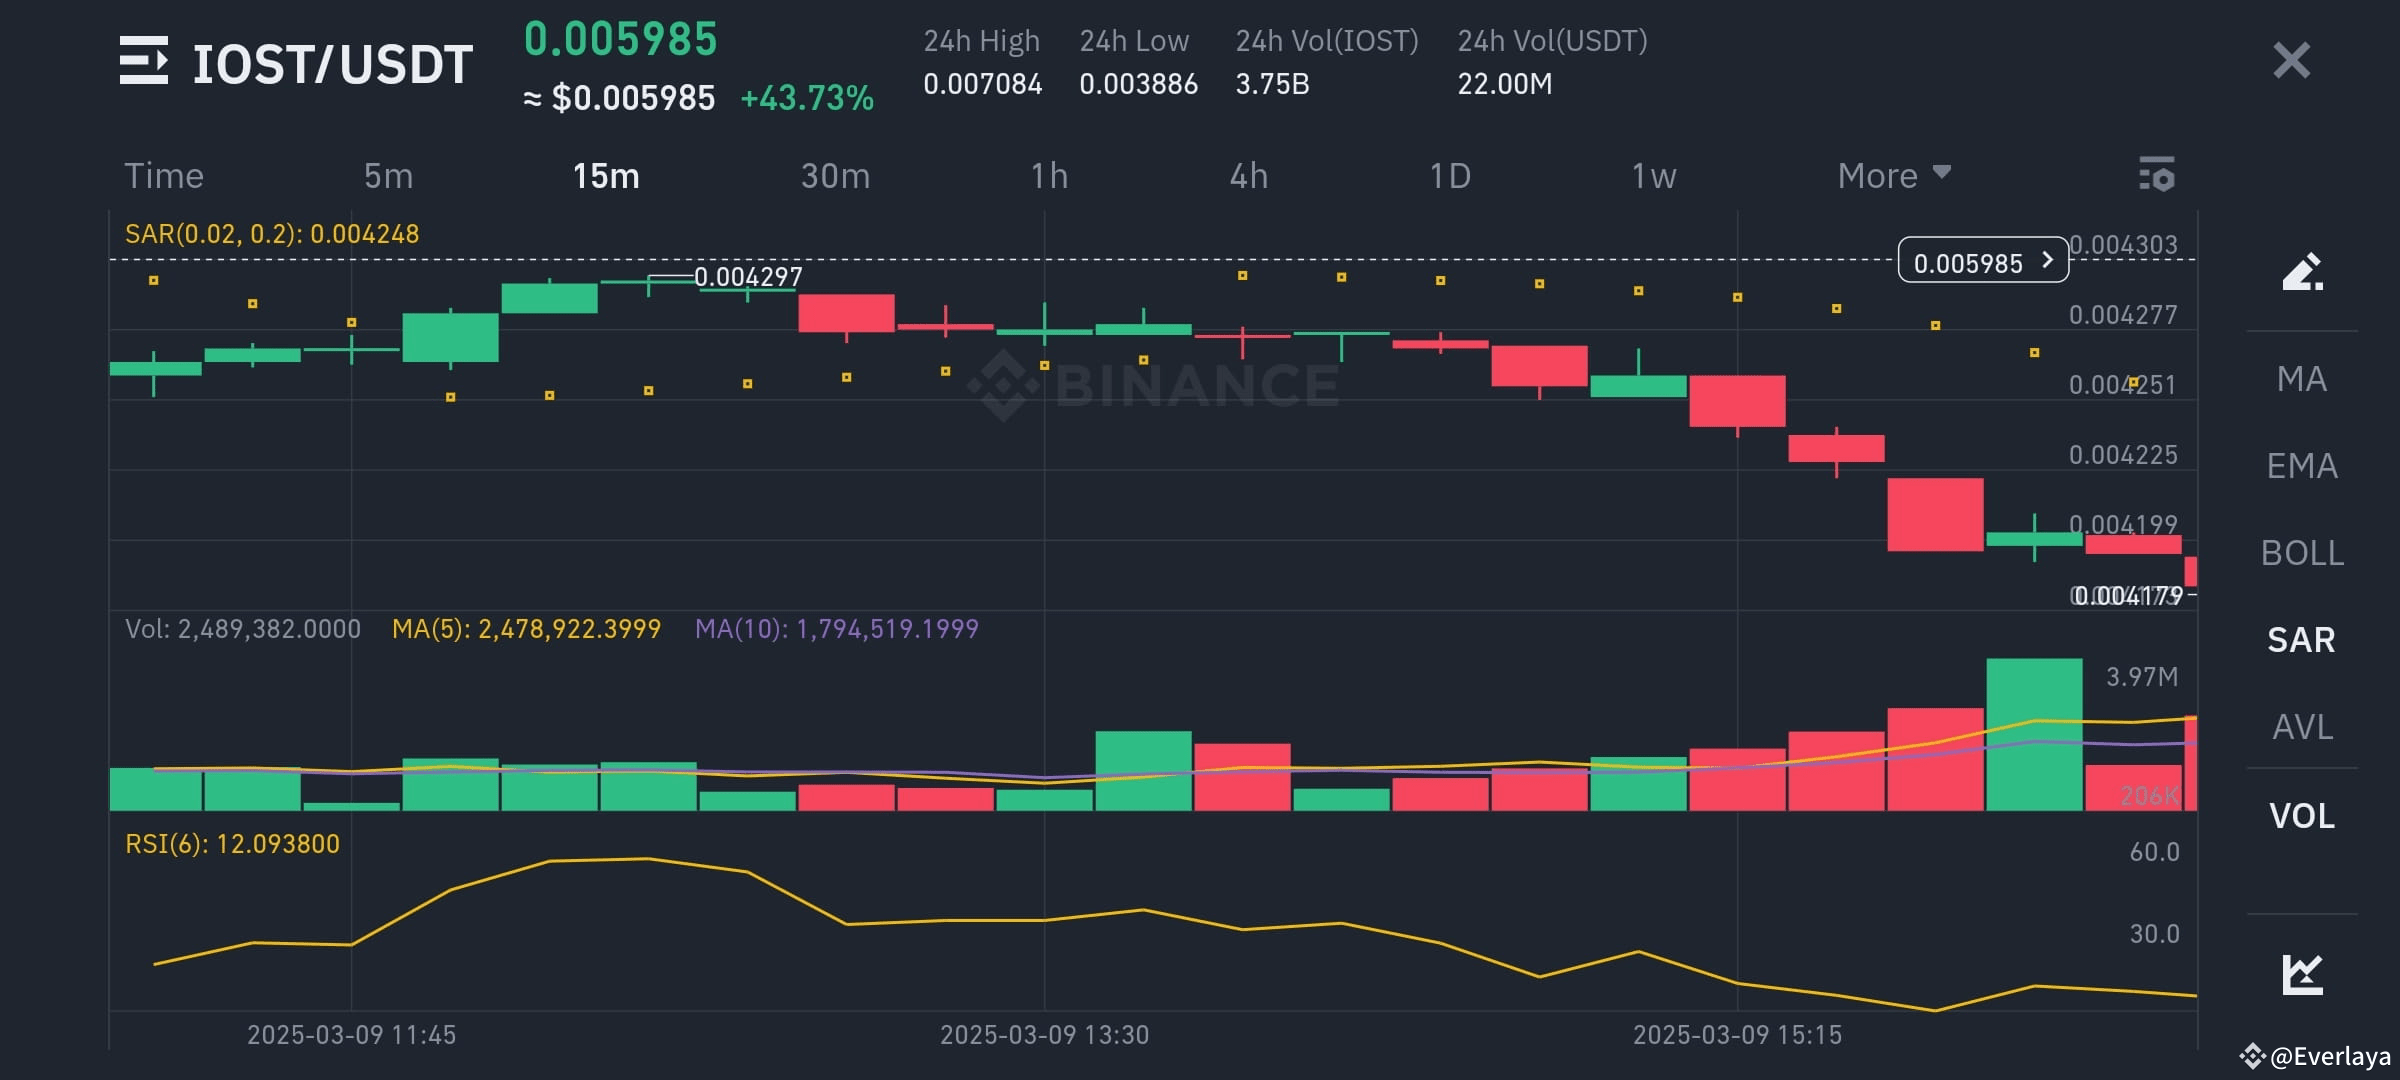Screen dimensions: 2400x1080
Task: Toggle the SAR indicator overlay
Action: tap(2301, 639)
